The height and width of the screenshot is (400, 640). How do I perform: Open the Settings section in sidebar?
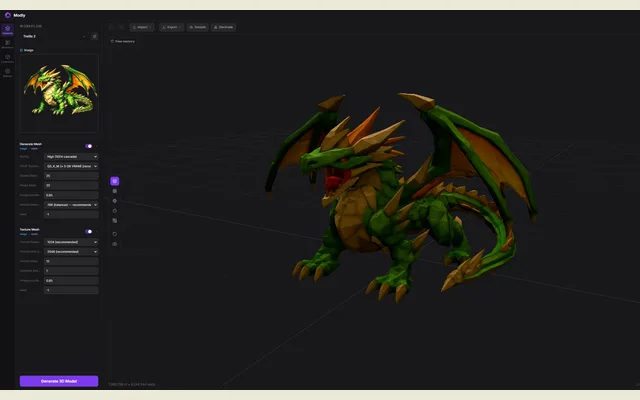7,73
